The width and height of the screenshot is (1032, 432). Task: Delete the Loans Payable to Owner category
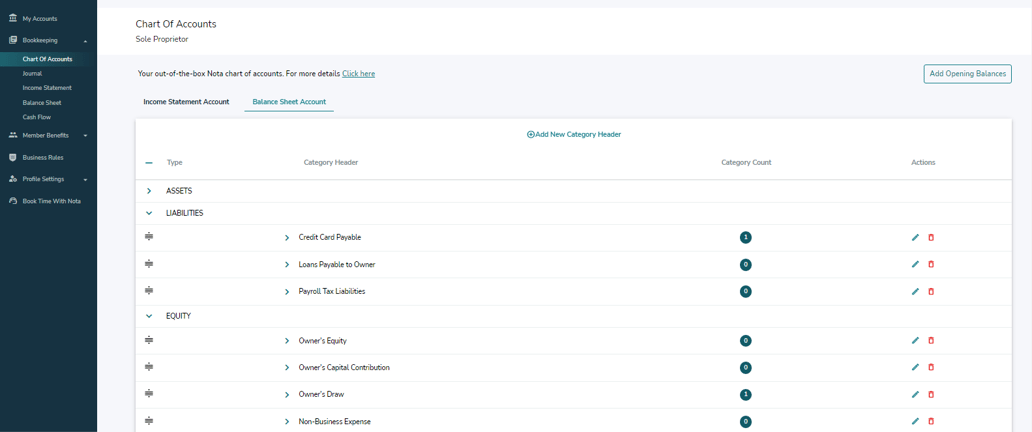[x=931, y=265]
